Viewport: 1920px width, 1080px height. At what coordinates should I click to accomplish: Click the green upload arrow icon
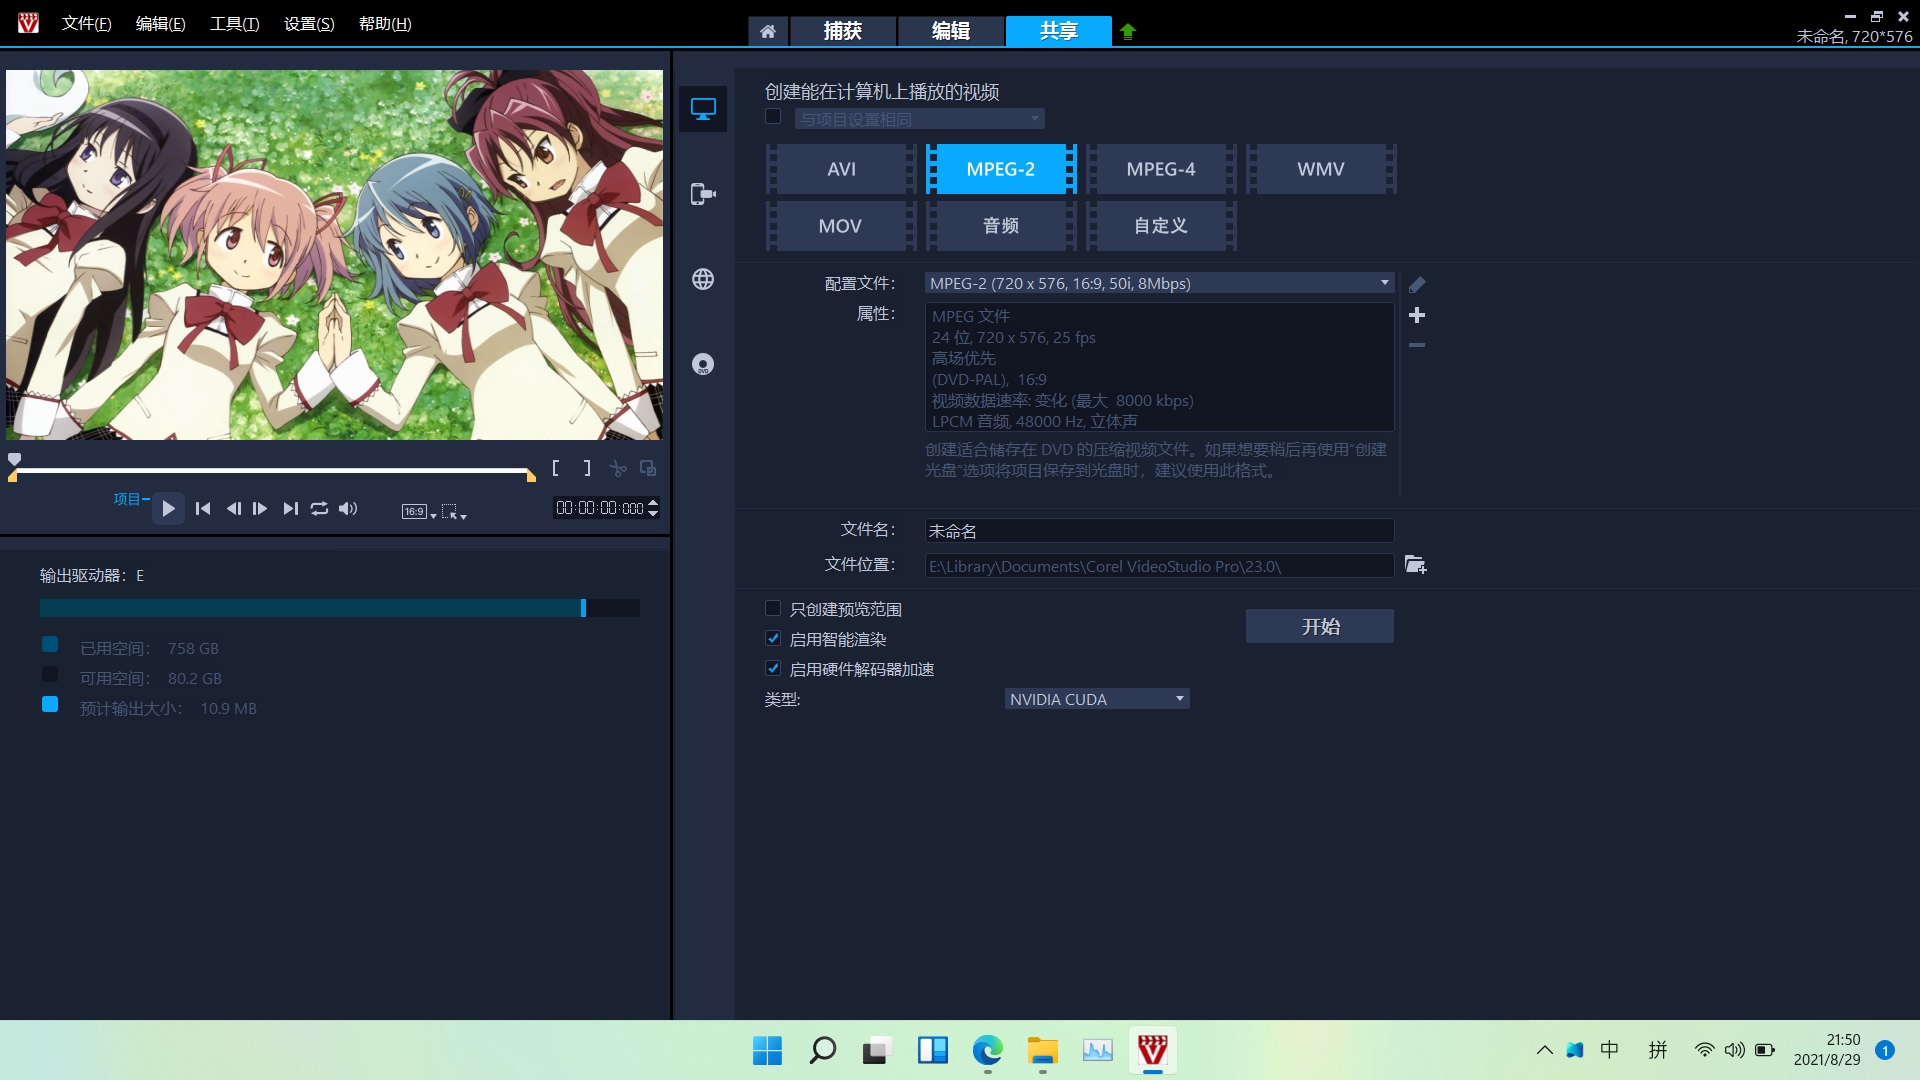click(x=1128, y=31)
